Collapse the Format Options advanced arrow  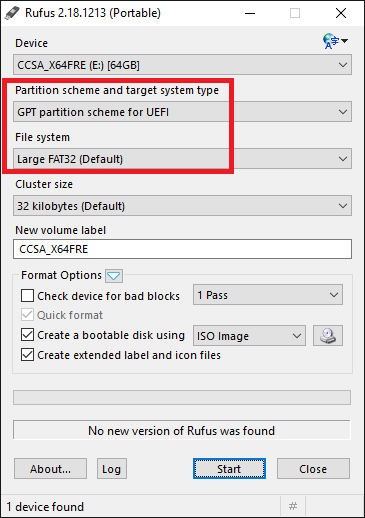tap(114, 276)
